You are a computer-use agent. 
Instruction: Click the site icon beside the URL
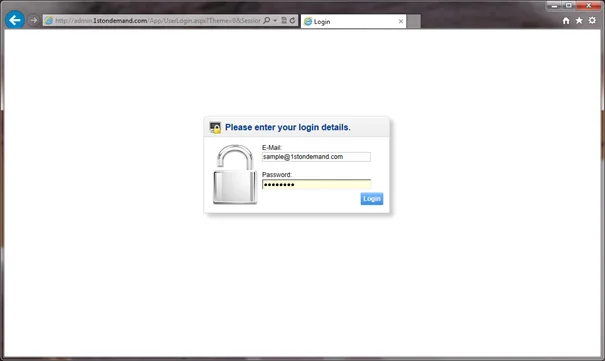coord(49,20)
